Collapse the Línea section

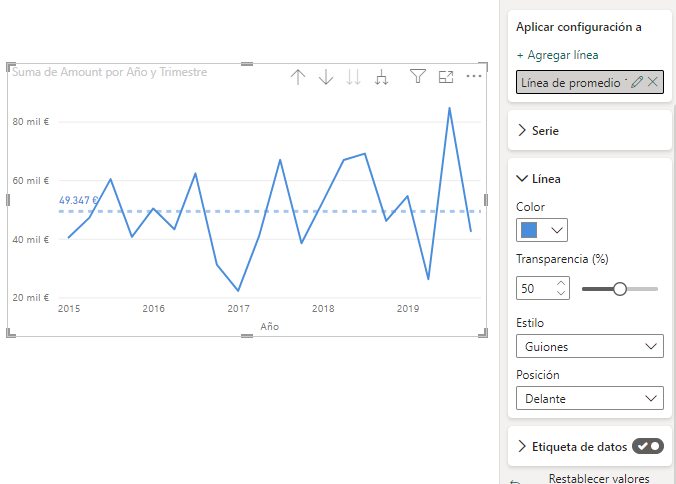pos(522,179)
